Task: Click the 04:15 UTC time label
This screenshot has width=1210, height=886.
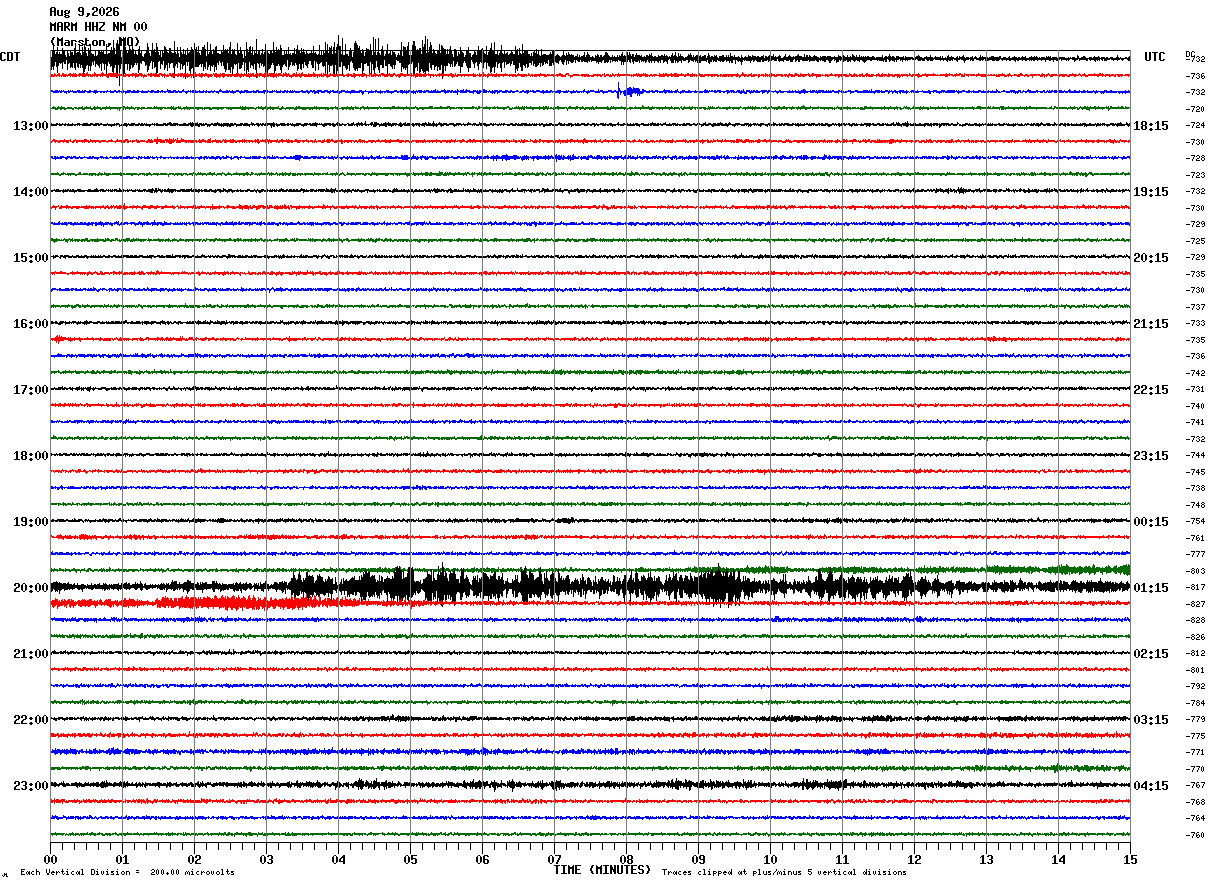Action: click(1151, 786)
